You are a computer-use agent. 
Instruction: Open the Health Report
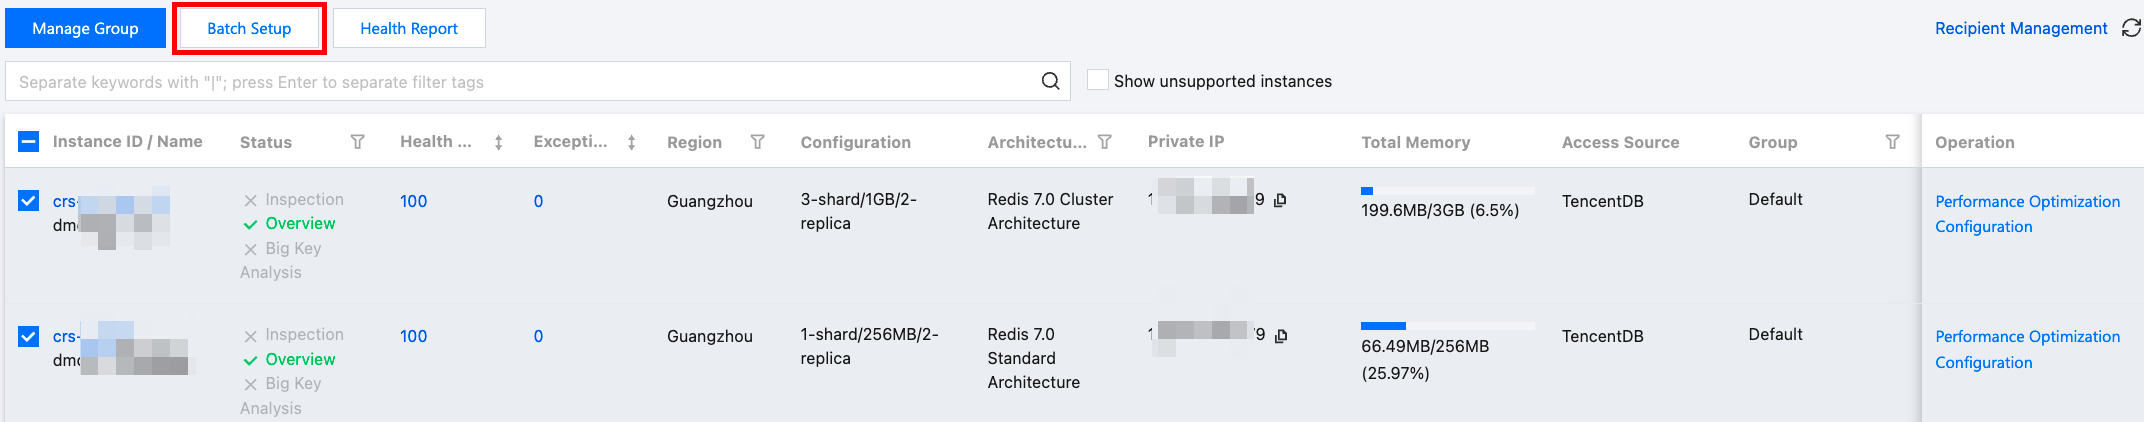point(409,28)
